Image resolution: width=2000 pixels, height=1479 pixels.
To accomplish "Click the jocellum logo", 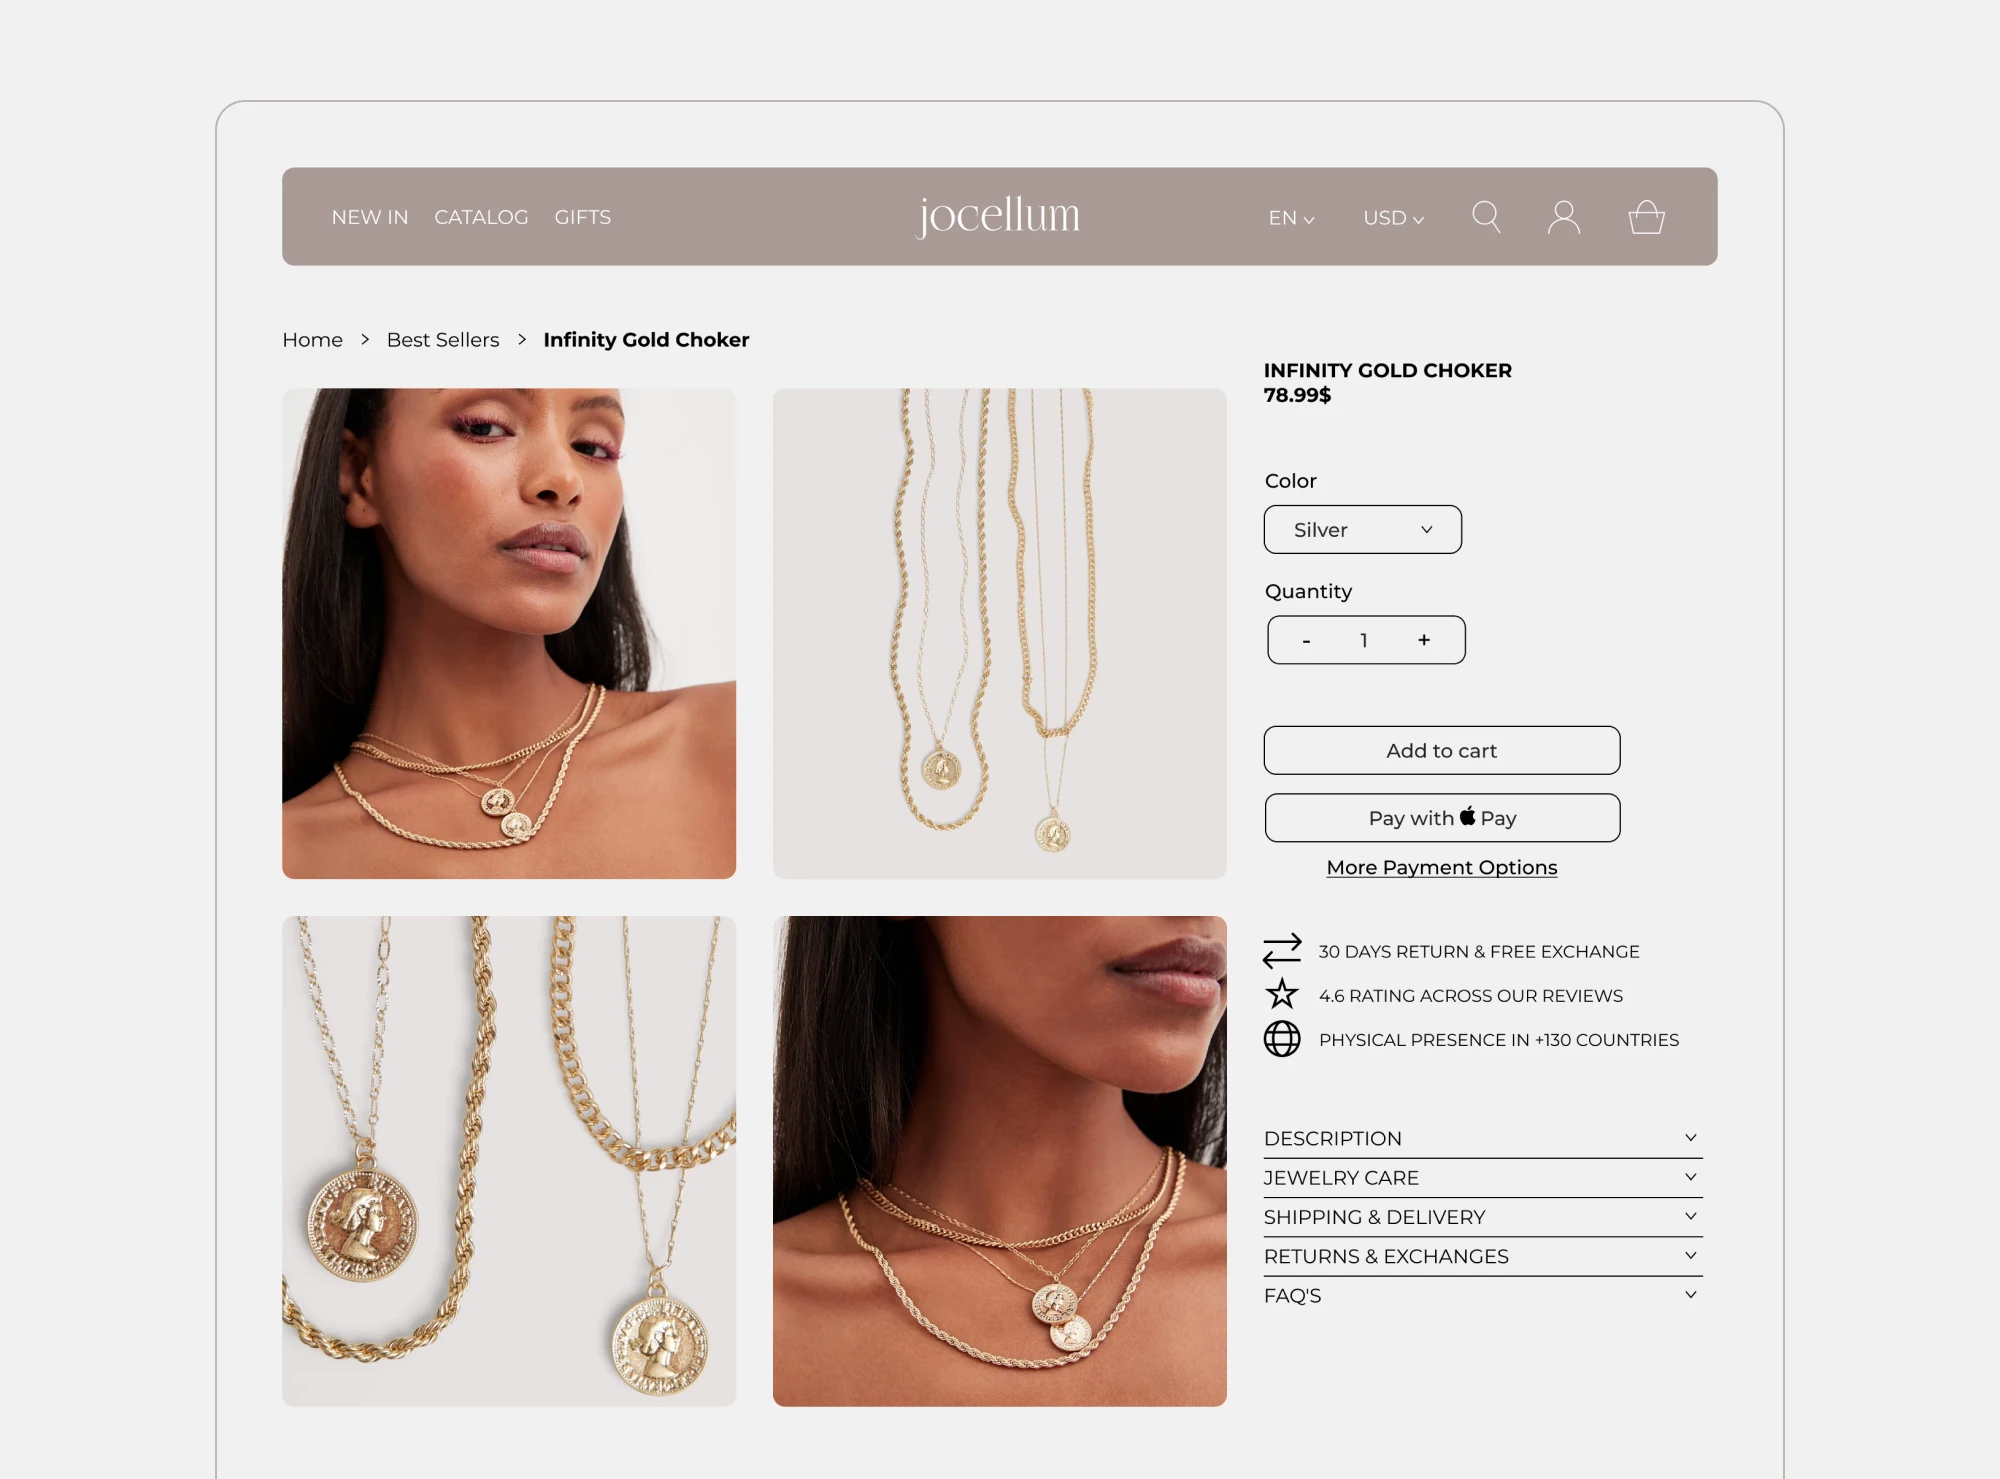I will [x=999, y=216].
